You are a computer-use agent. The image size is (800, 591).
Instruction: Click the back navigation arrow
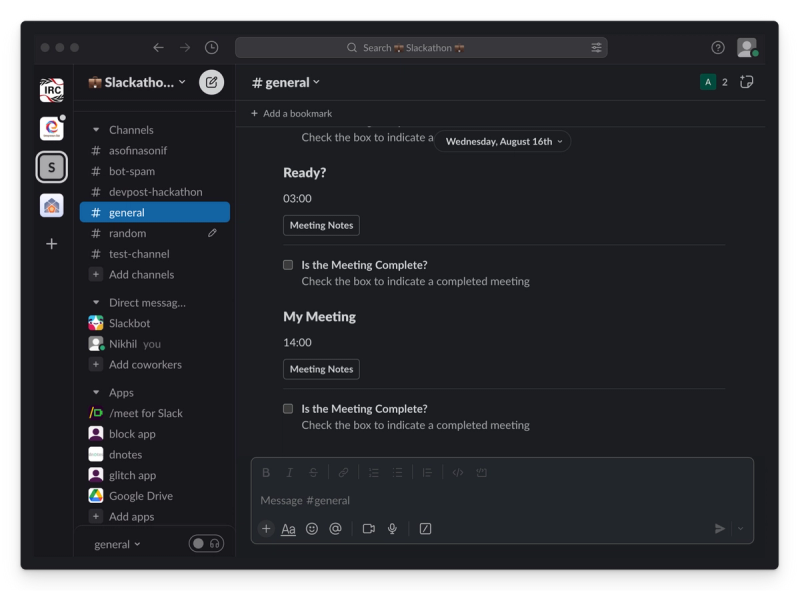click(158, 47)
